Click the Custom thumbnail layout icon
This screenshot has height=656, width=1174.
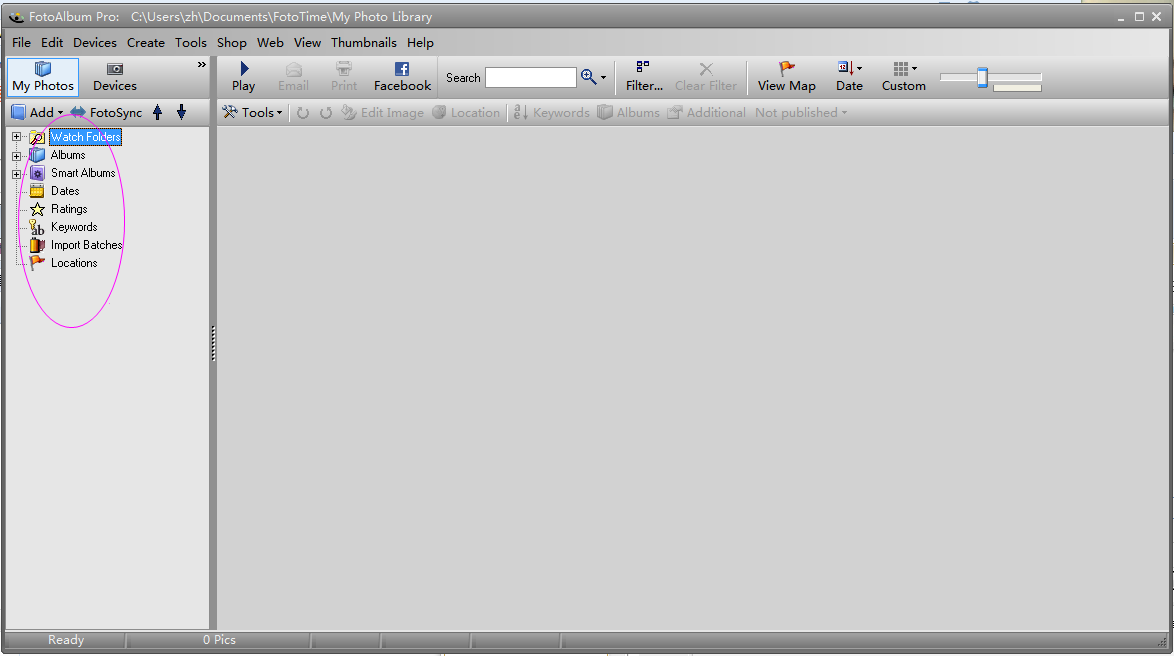(x=901, y=68)
